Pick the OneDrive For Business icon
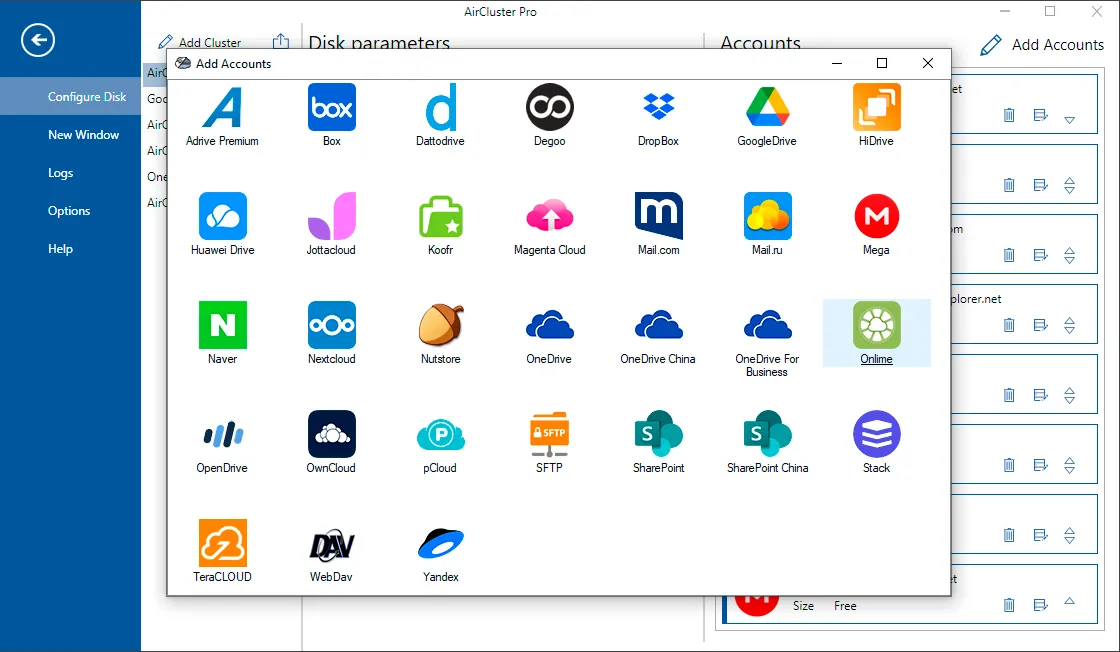The width and height of the screenshot is (1120, 652). point(767,324)
